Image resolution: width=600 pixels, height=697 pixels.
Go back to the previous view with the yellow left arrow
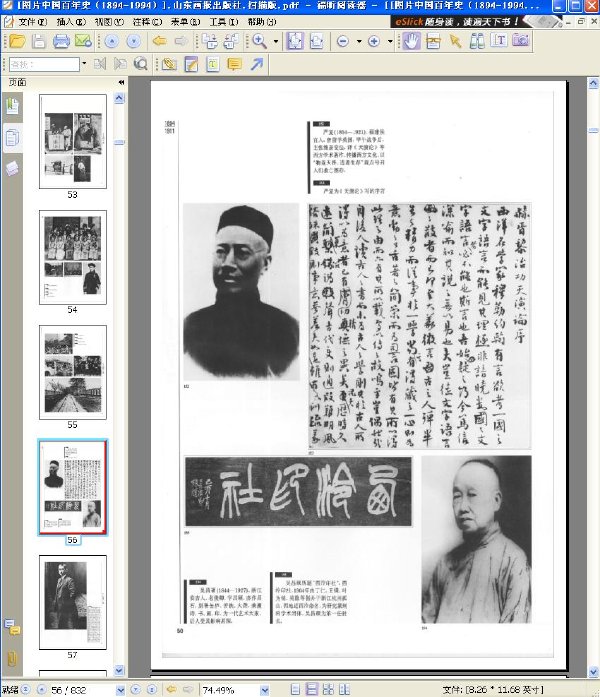coord(159,41)
